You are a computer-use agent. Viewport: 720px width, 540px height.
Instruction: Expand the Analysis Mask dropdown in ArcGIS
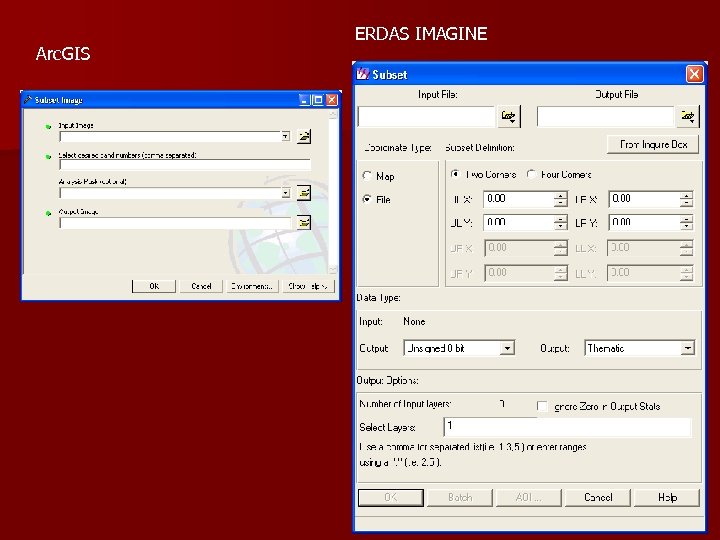[x=286, y=193]
